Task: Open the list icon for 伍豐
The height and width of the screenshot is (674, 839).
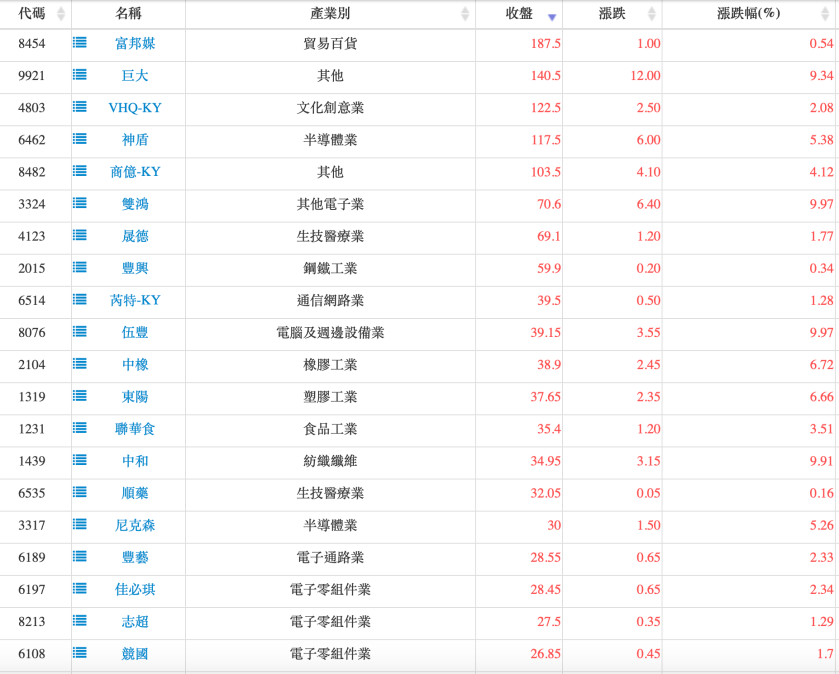Action: coord(80,332)
